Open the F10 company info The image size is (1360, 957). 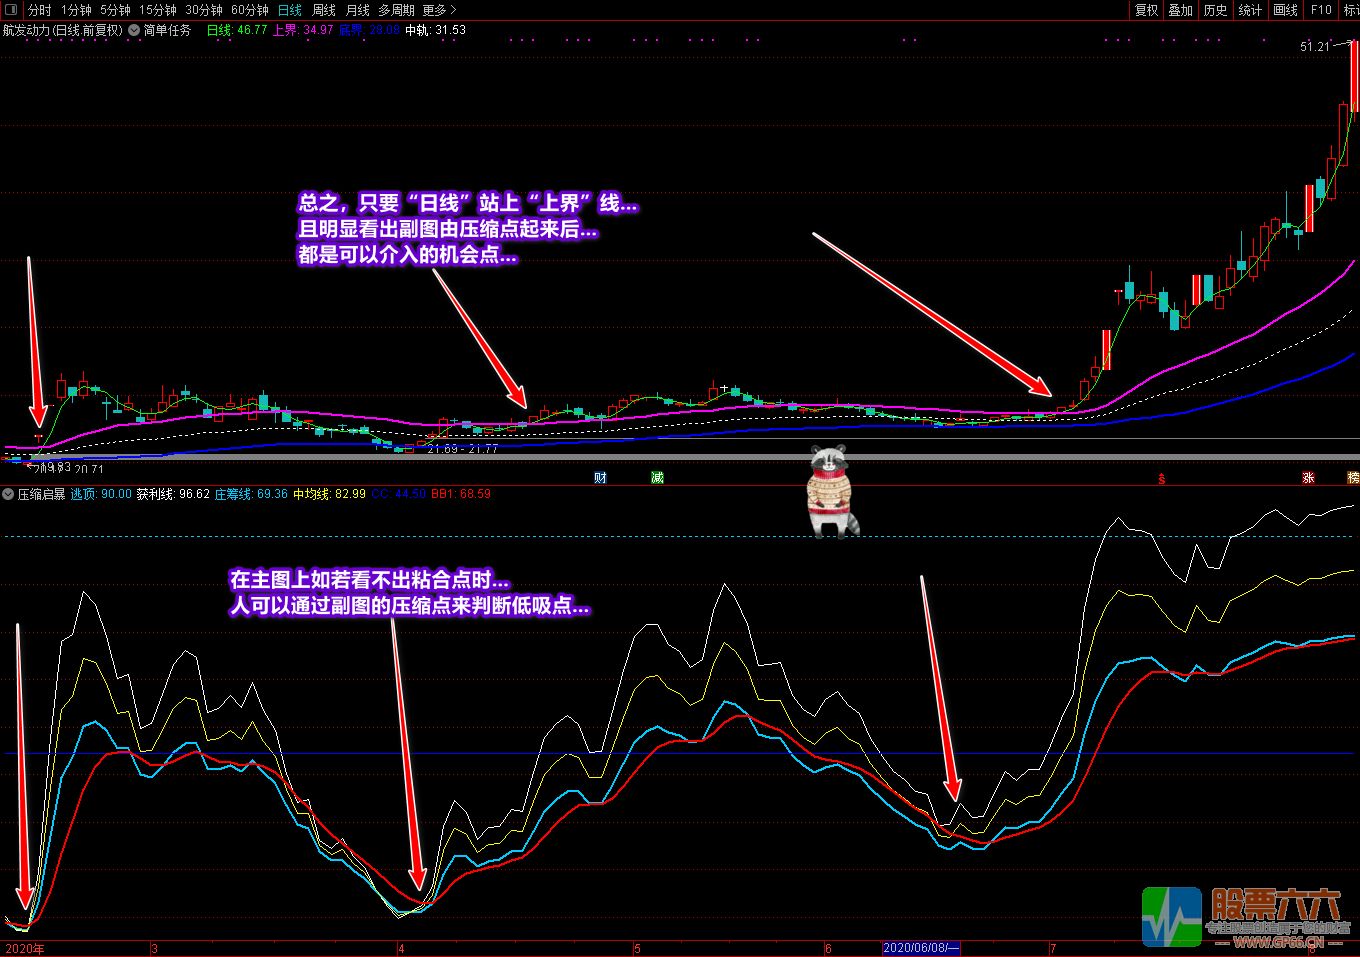pyautogui.click(x=1321, y=10)
